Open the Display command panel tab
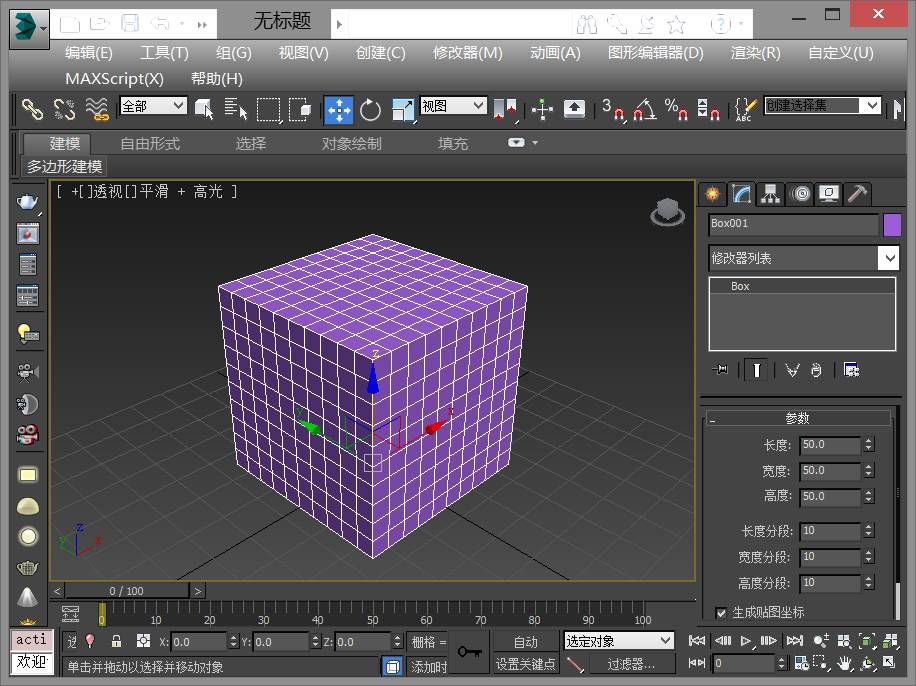The height and width of the screenshot is (686, 916). (828, 194)
